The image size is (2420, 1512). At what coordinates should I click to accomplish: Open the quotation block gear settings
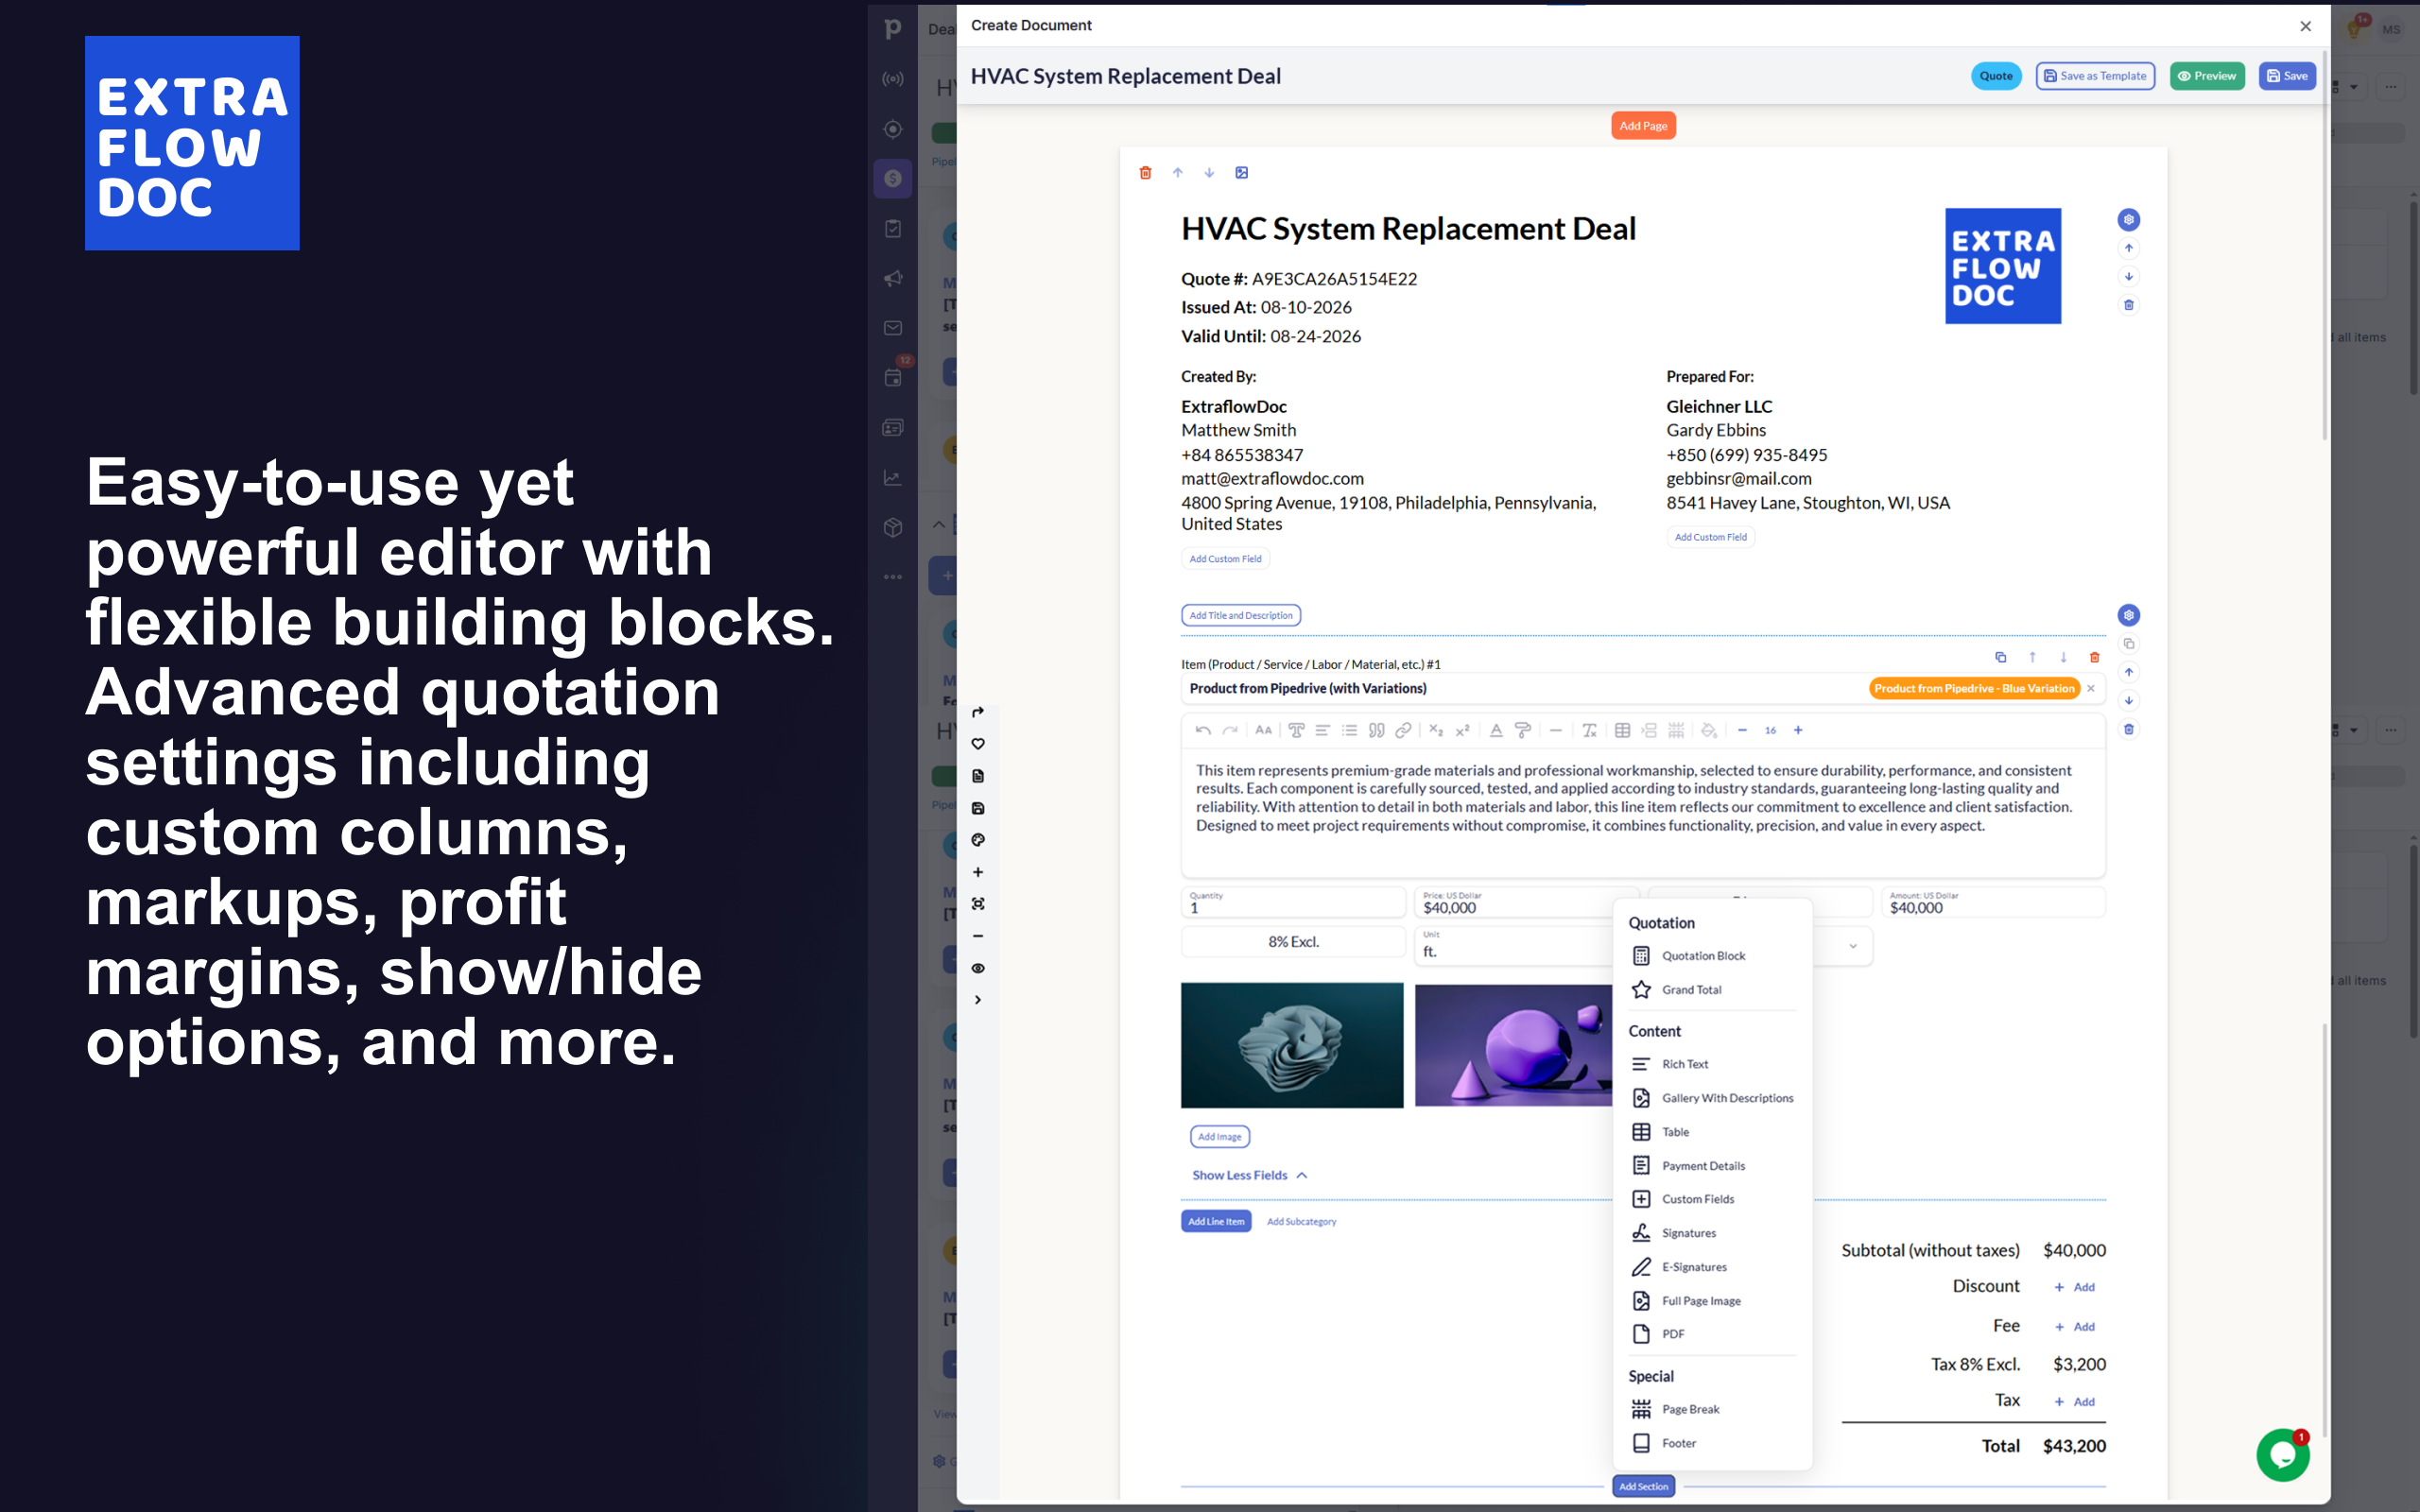(2128, 615)
